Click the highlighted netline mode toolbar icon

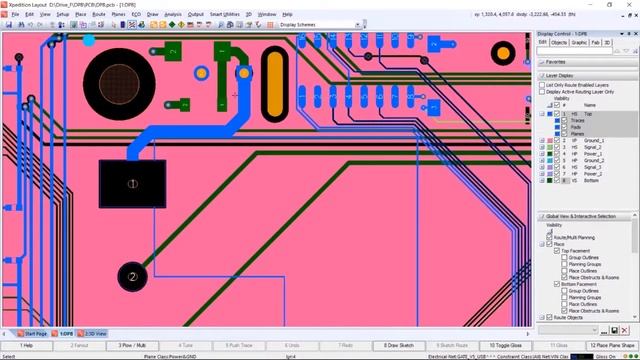(132, 25)
